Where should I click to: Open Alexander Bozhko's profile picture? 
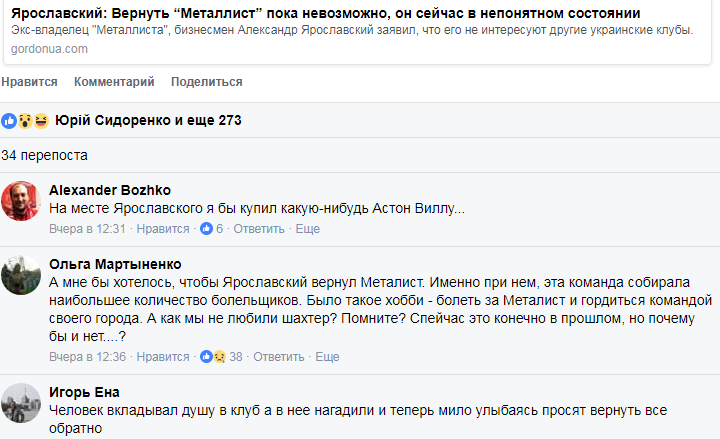[x=21, y=201]
